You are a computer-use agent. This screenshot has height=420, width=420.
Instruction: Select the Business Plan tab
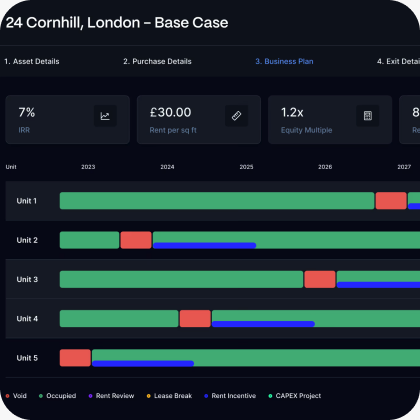284,61
